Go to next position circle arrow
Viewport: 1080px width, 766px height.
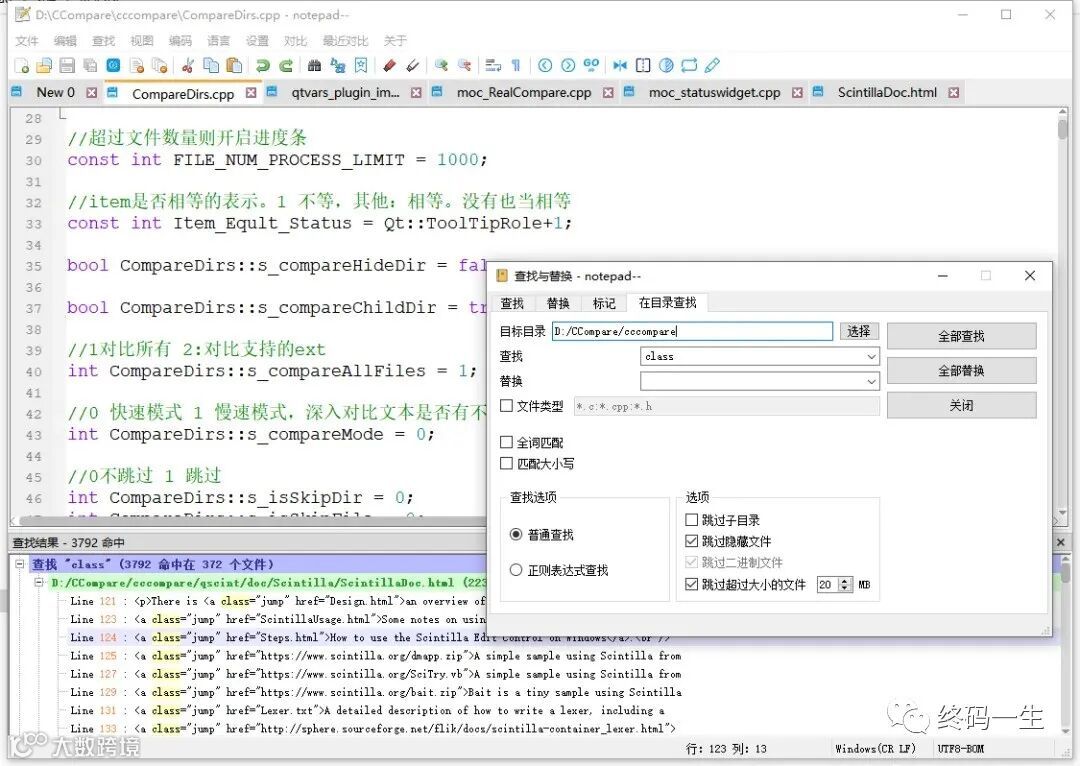pyautogui.click(x=568, y=65)
